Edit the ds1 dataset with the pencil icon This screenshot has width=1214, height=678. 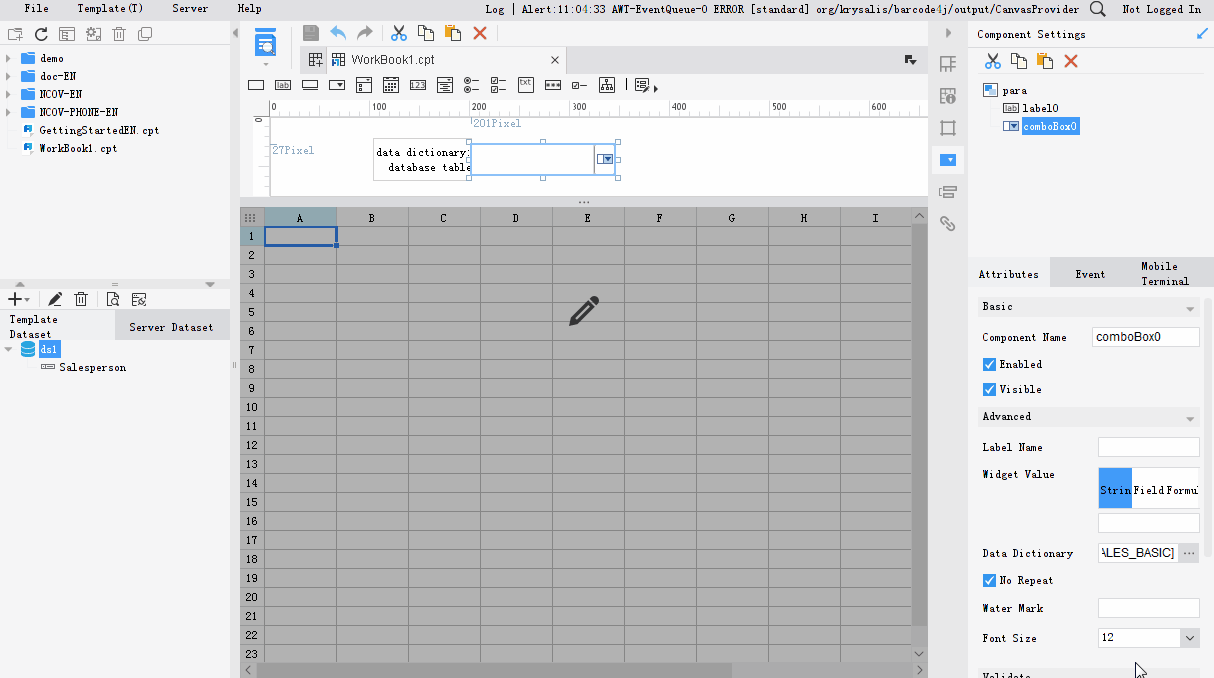coord(55,298)
